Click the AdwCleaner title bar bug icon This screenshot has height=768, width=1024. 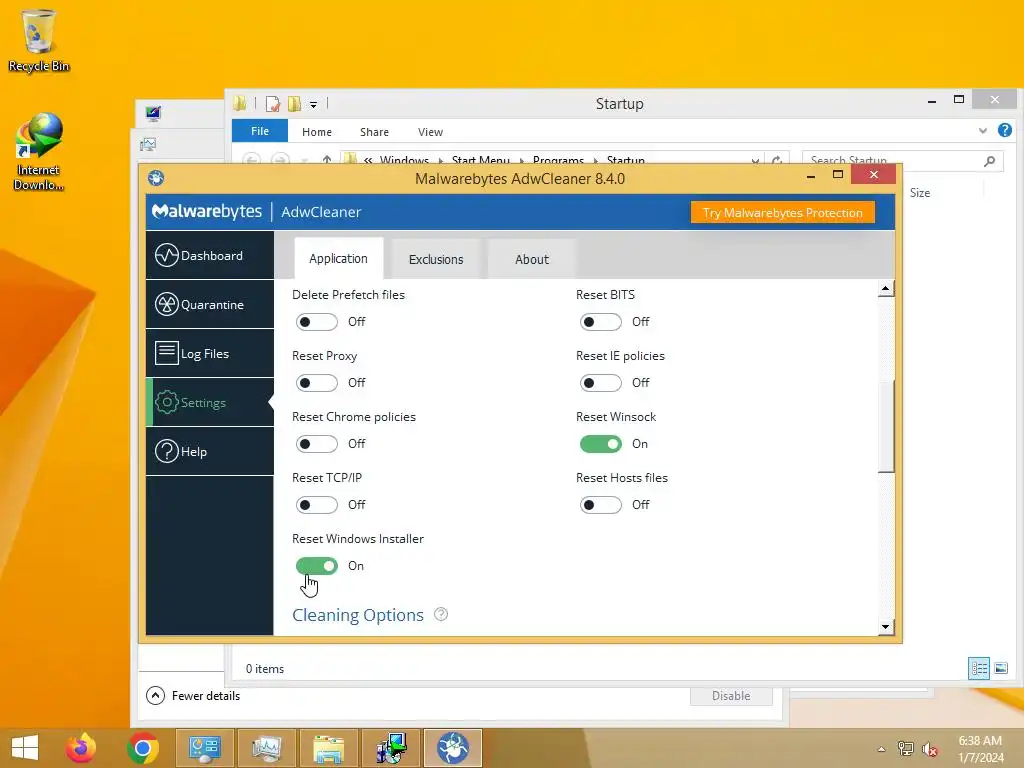pyautogui.click(x=156, y=178)
